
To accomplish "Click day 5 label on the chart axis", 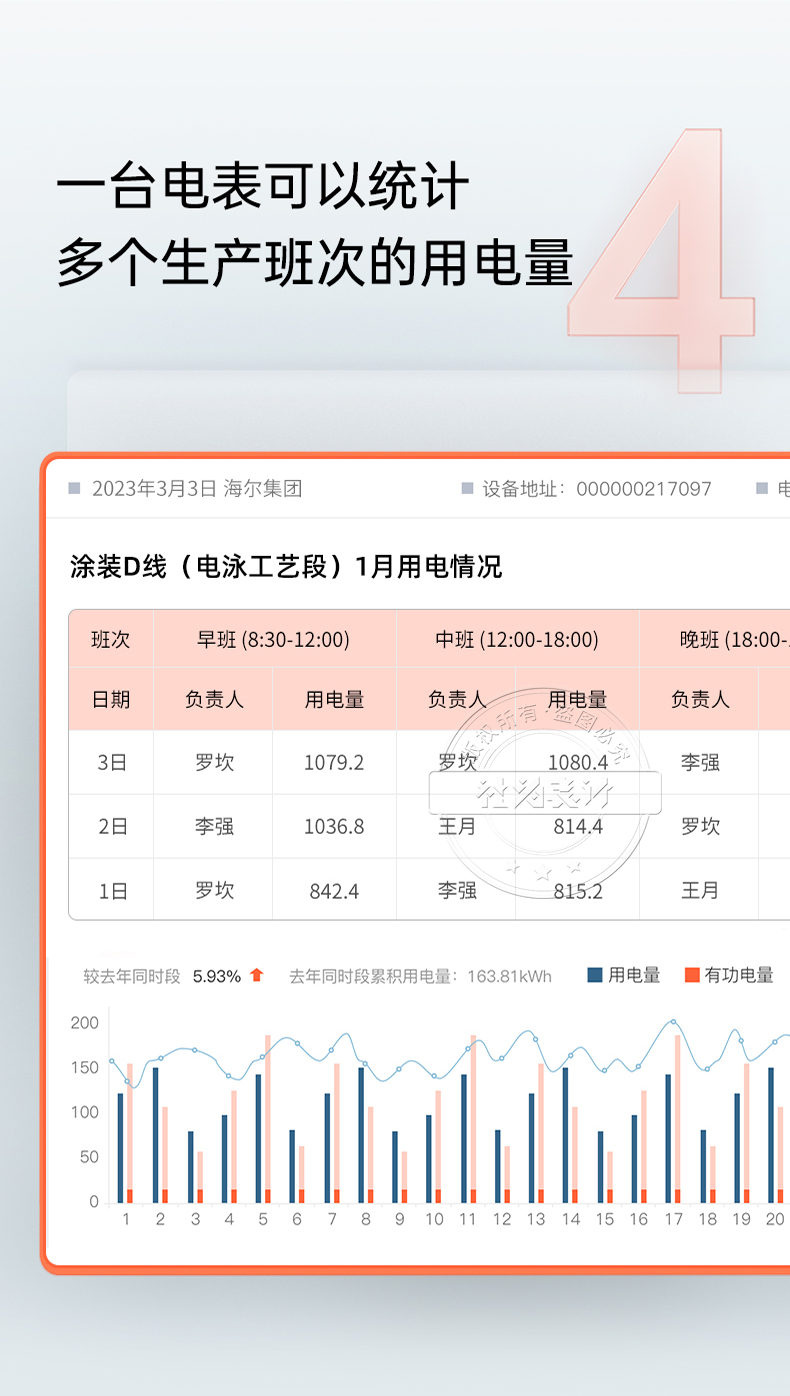I will [x=263, y=1219].
